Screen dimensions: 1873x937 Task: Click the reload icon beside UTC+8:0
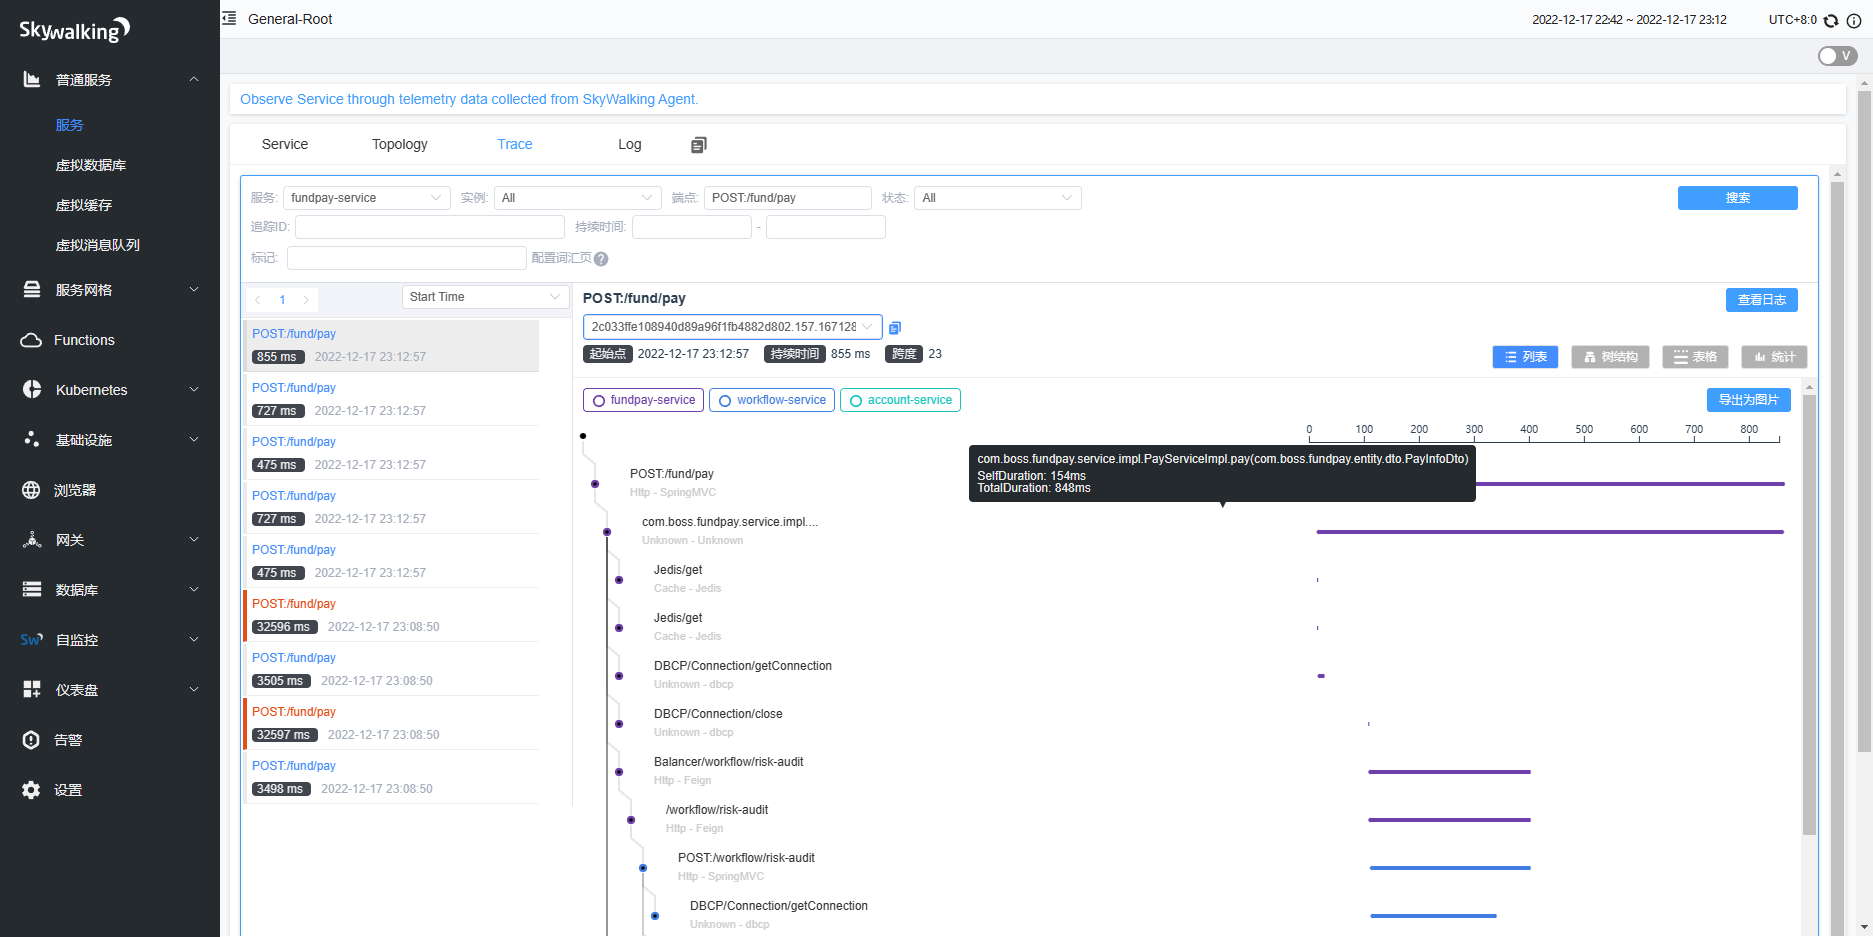(x=1831, y=20)
